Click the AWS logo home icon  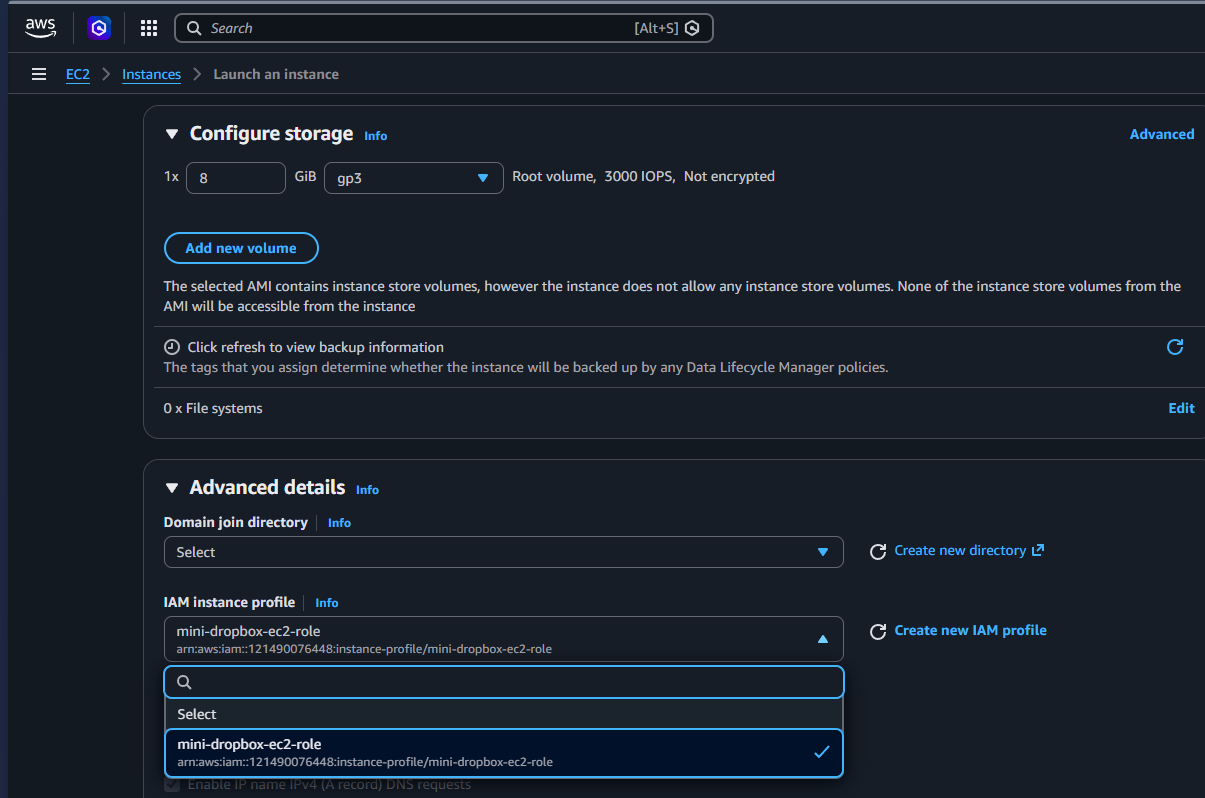click(41, 28)
